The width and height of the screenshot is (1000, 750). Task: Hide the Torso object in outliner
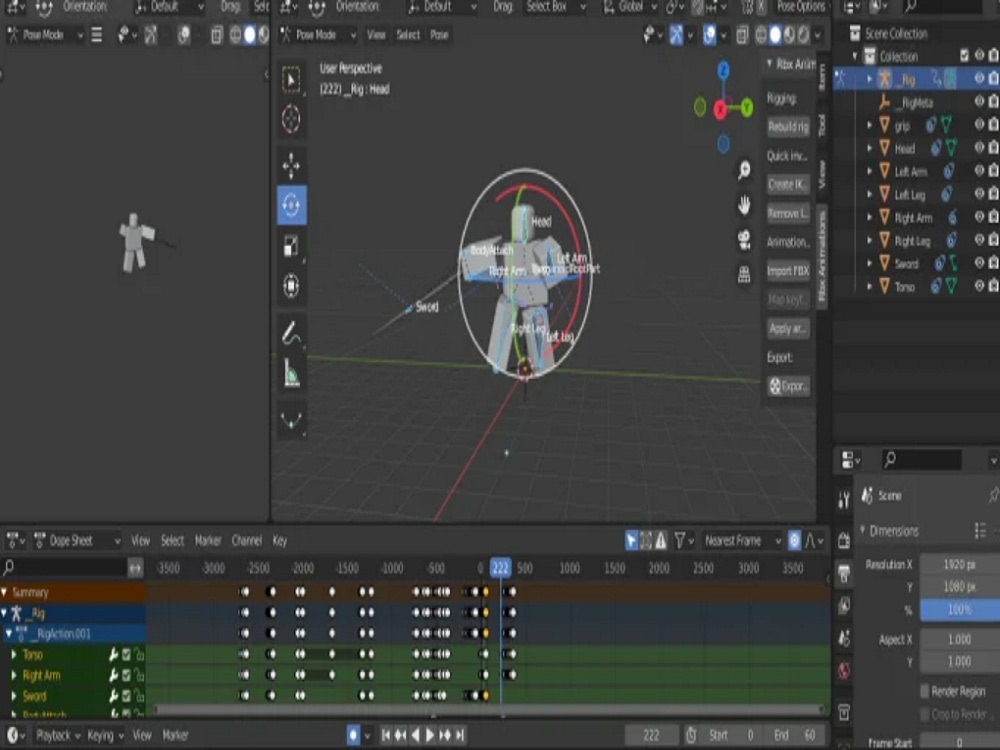pos(979,286)
